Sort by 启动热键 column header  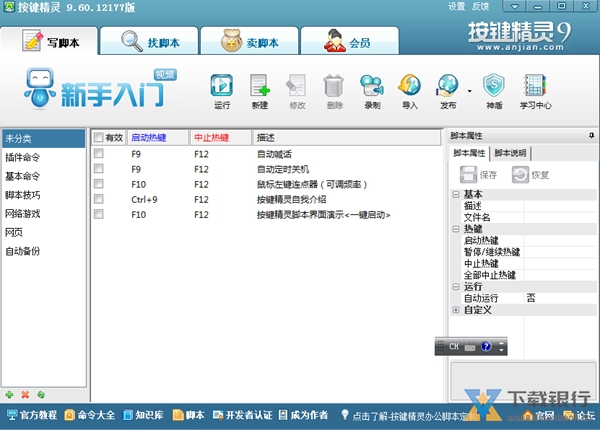pyautogui.click(x=158, y=137)
